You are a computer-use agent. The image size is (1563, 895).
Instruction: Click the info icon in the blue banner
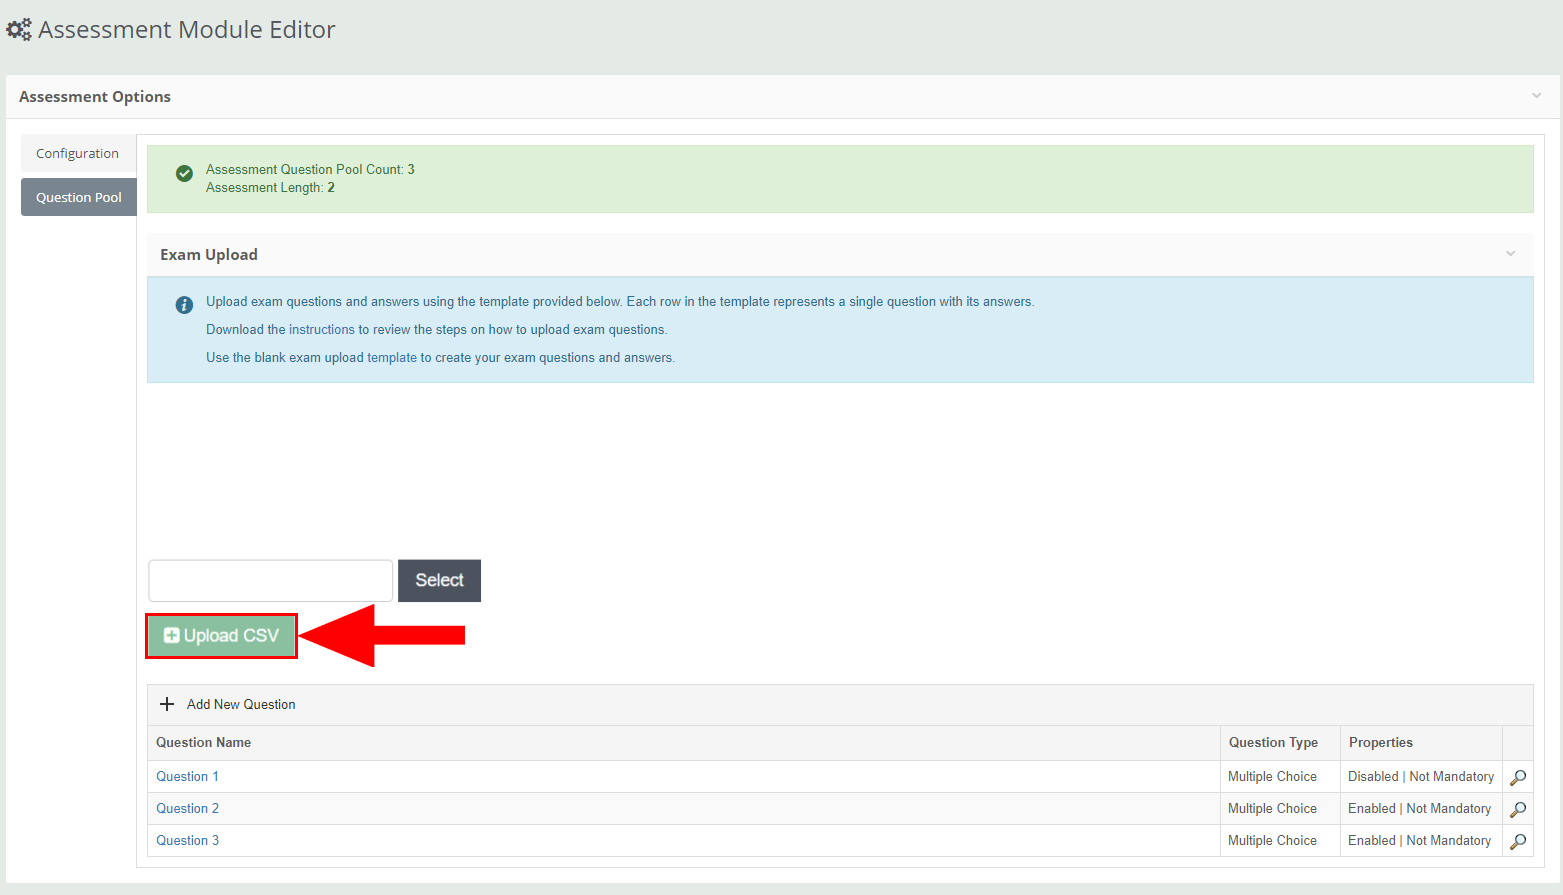click(x=184, y=305)
